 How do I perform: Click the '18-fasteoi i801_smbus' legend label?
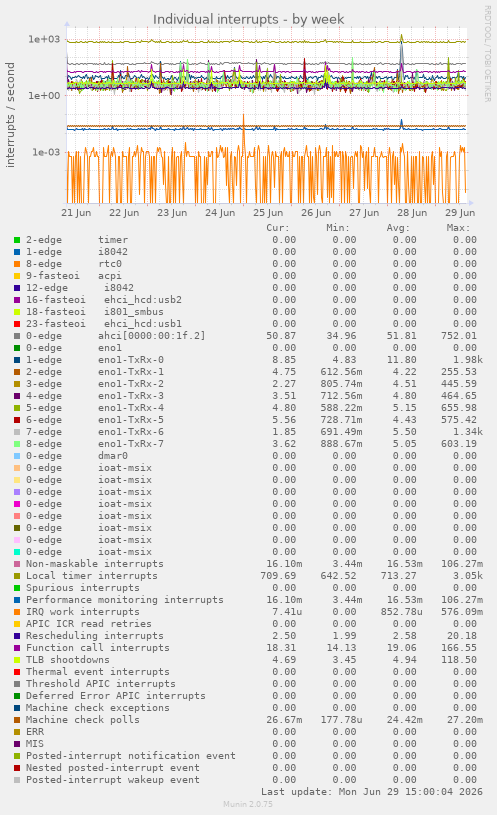(95, 312)
